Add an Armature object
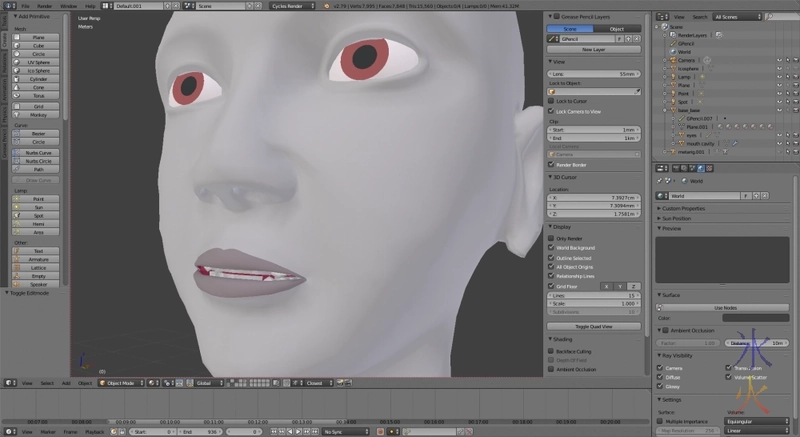 tap(39, 259)
